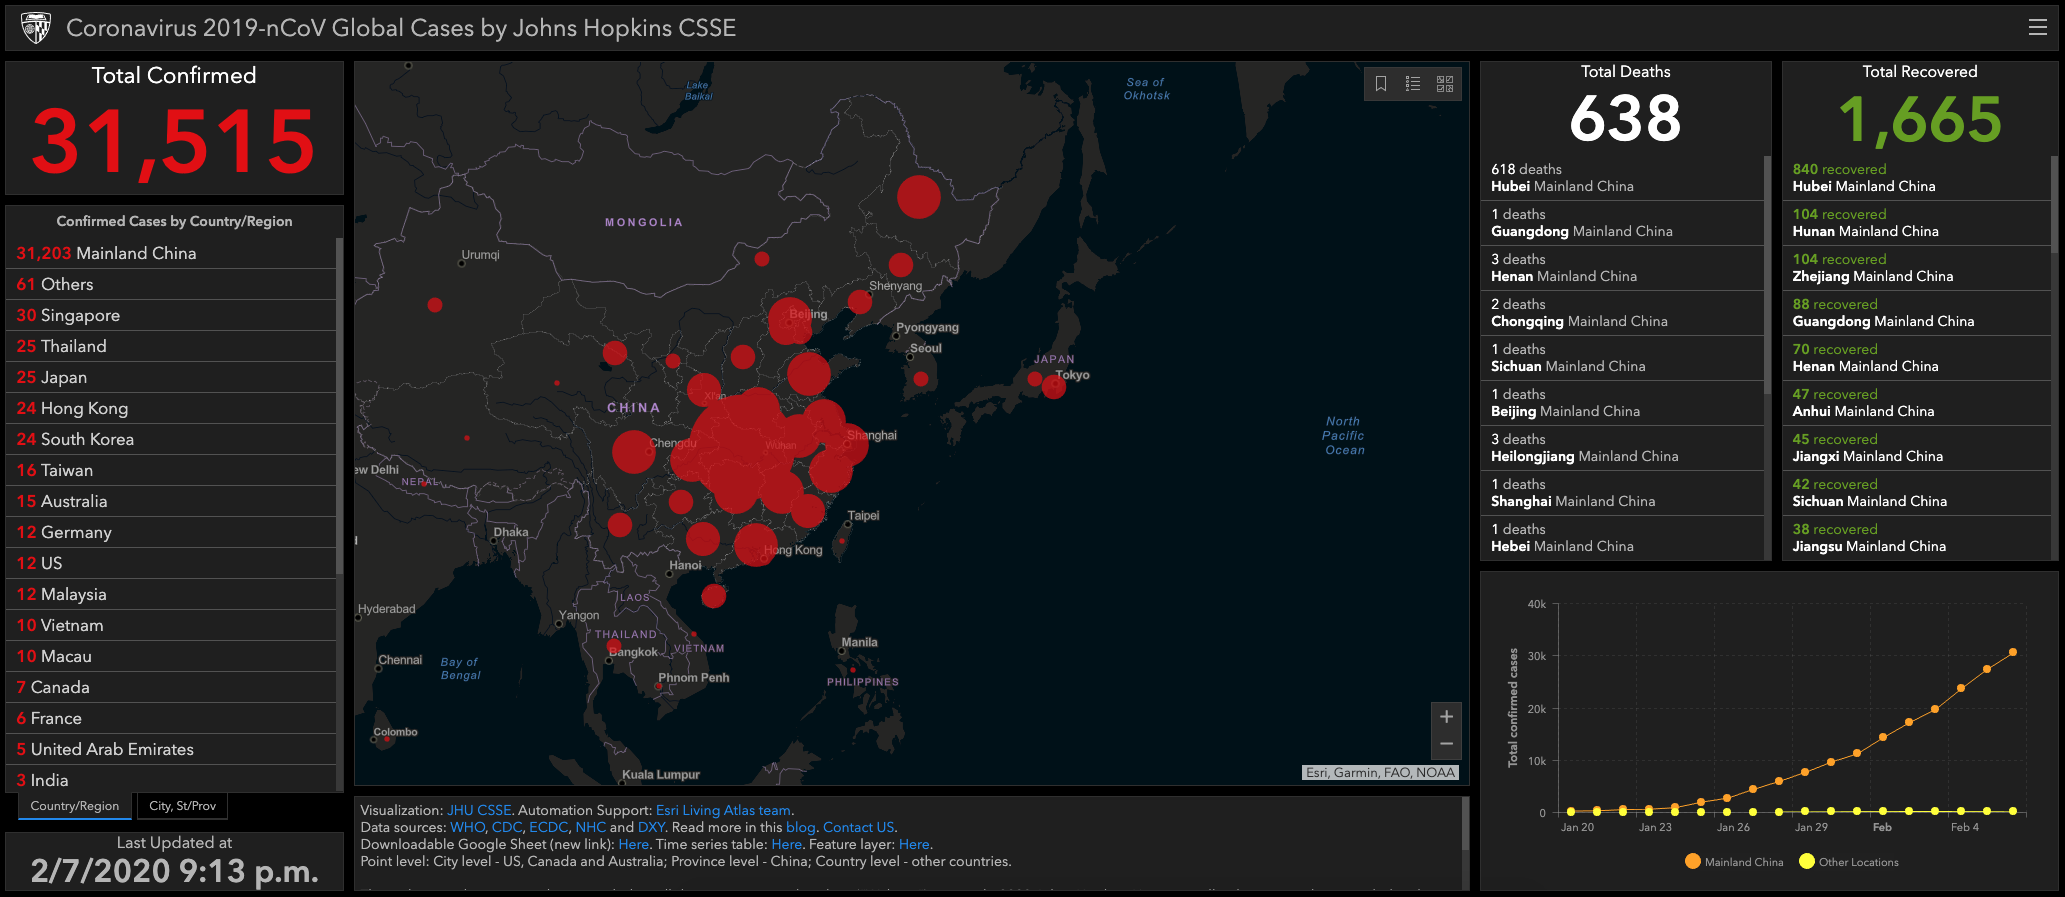Click the country list scrollbar
2065x897 pixels.
(340, 405)
